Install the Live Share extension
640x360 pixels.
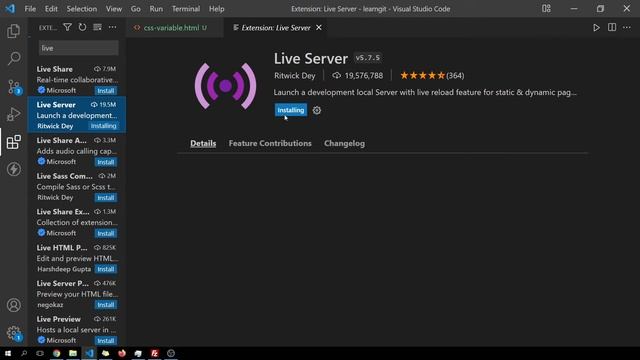106,91
